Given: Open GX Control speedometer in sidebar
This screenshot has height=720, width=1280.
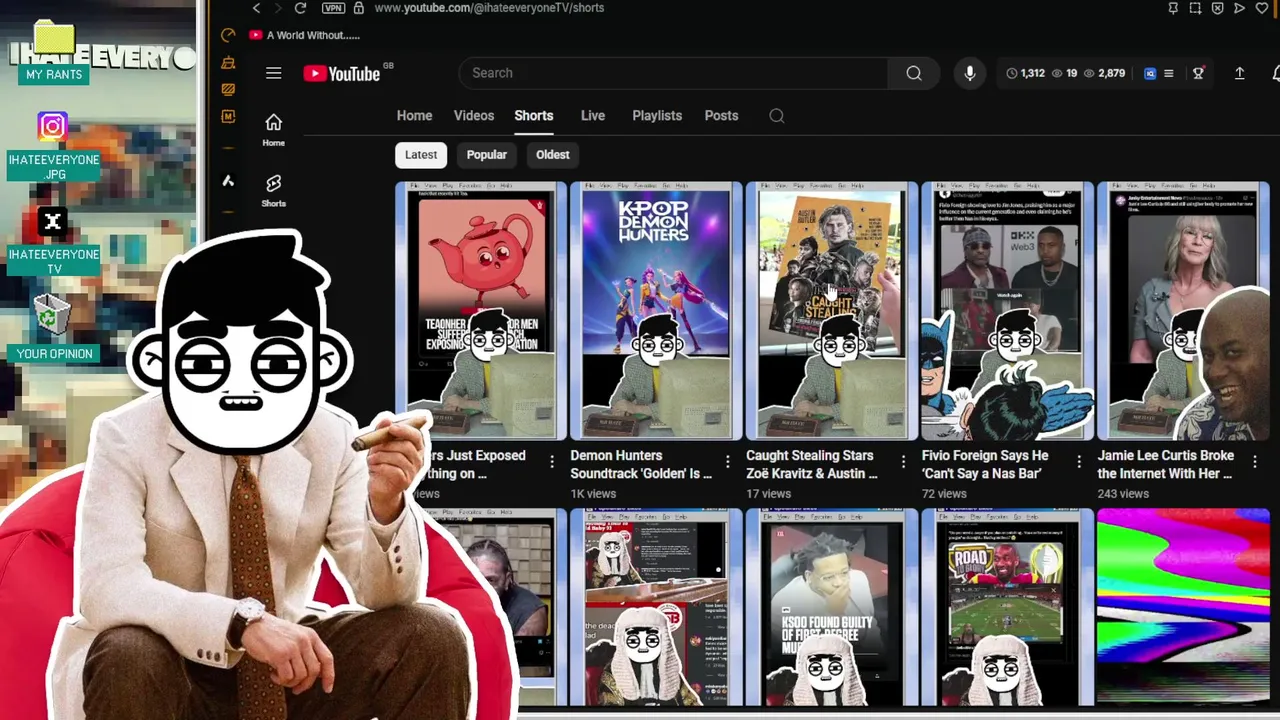Looking at the screenshot, I should (x=228, y=35).
